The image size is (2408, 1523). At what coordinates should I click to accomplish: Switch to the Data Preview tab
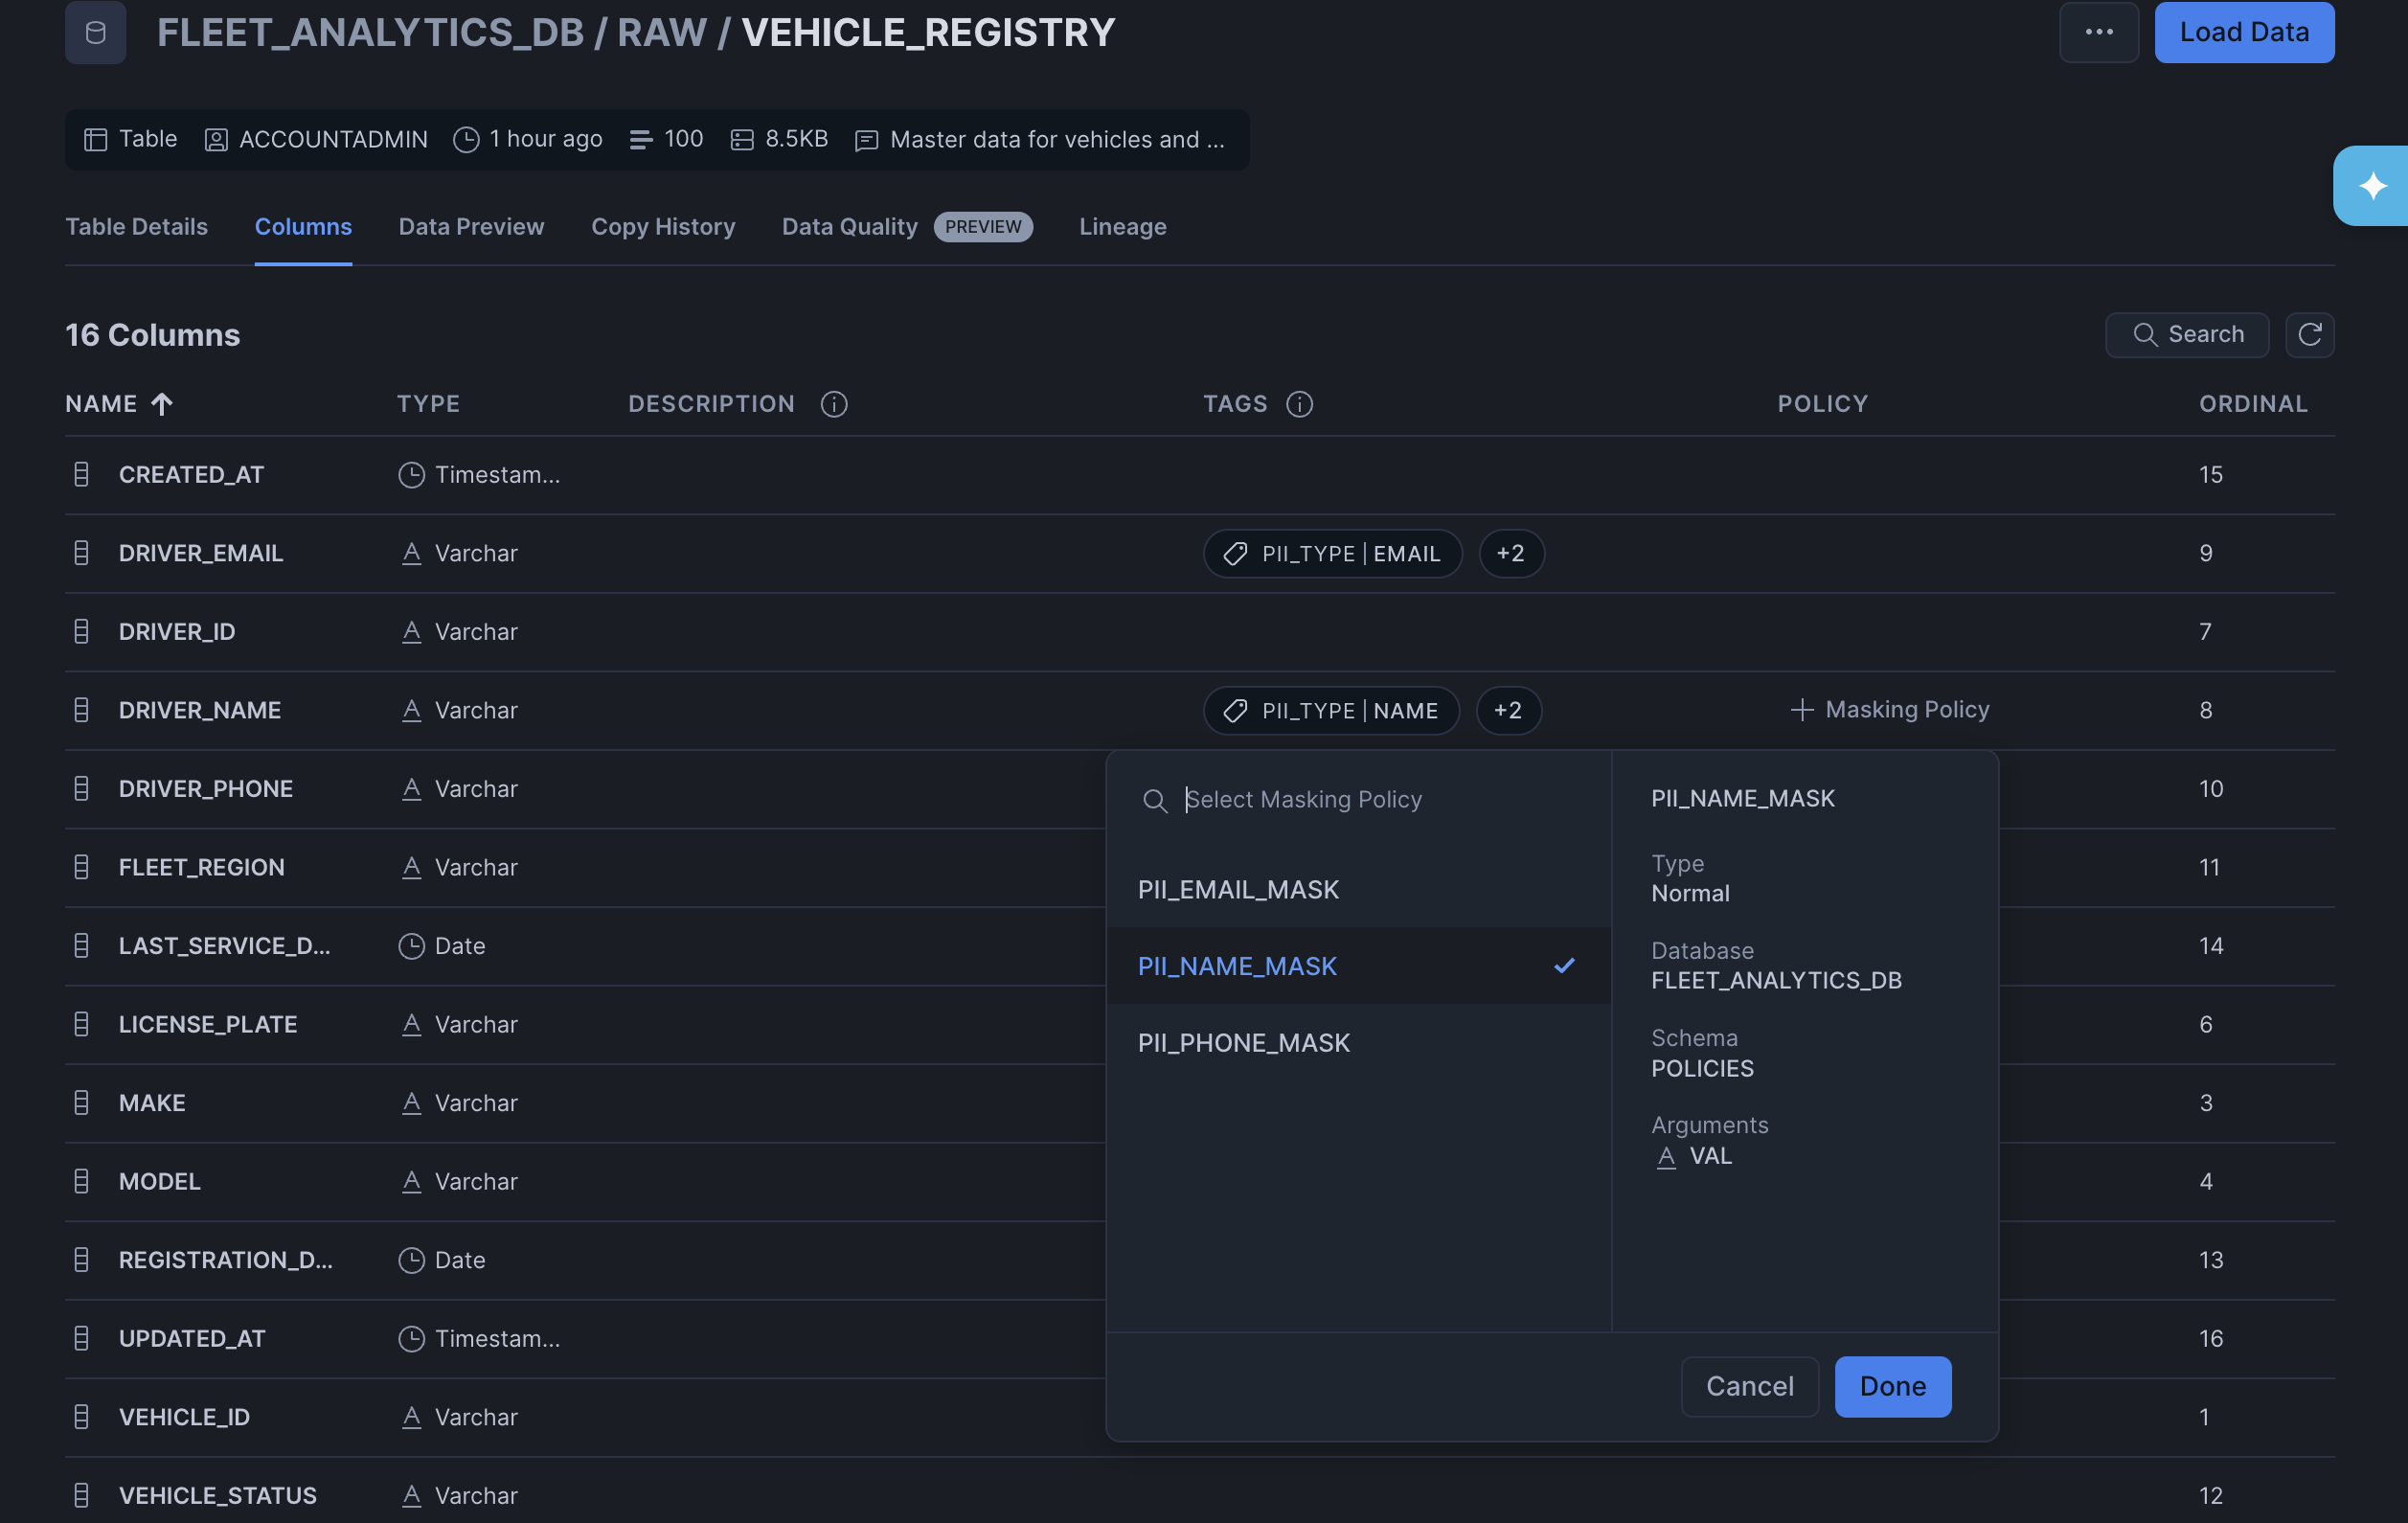[471, 227]
